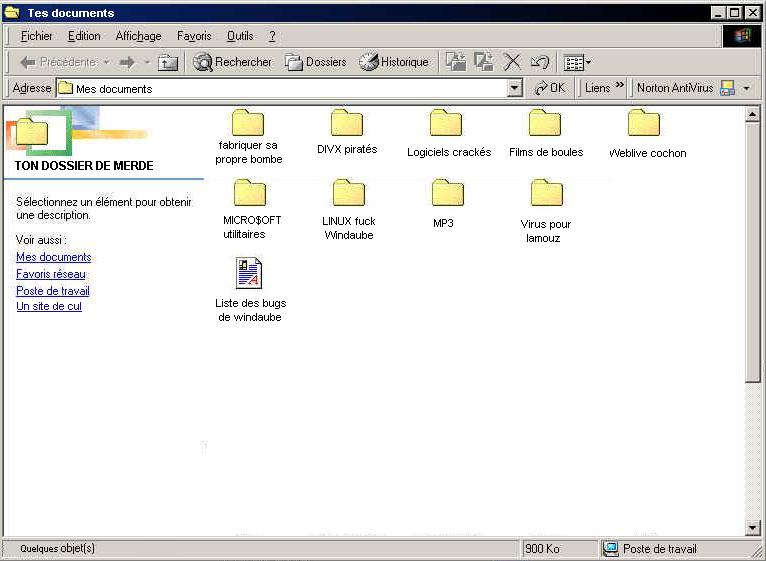Click the vertical scrollbar up arrow

[x=752, y=114]
